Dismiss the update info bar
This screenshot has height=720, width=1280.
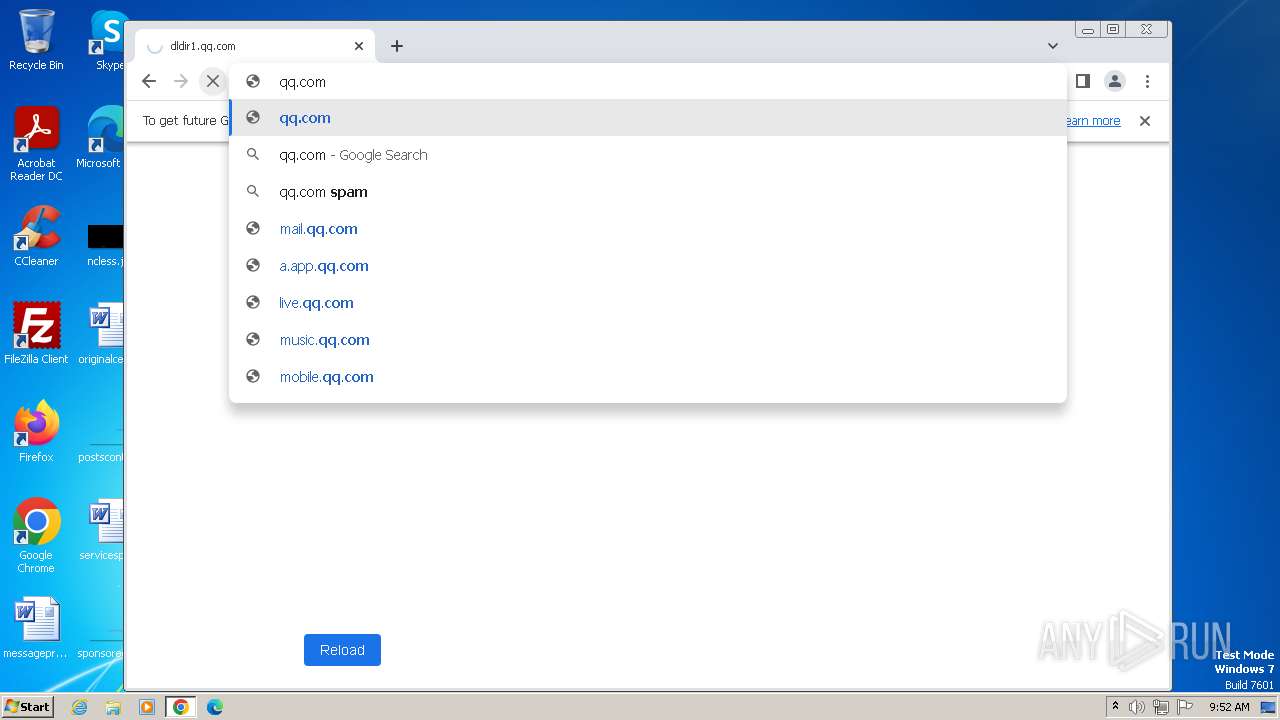click(x=1145, y=121)
